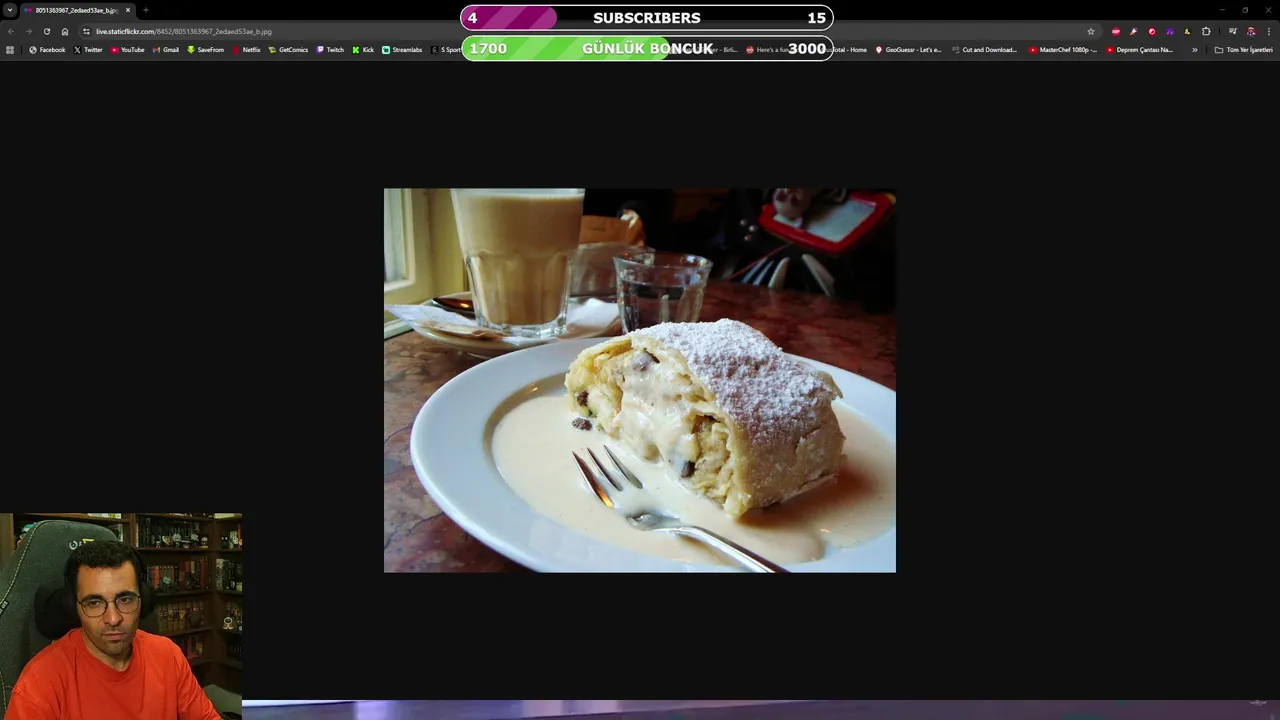View site information icon in address bar
The width and height of the screenshot is (1280, 720).
pos(86,31)
